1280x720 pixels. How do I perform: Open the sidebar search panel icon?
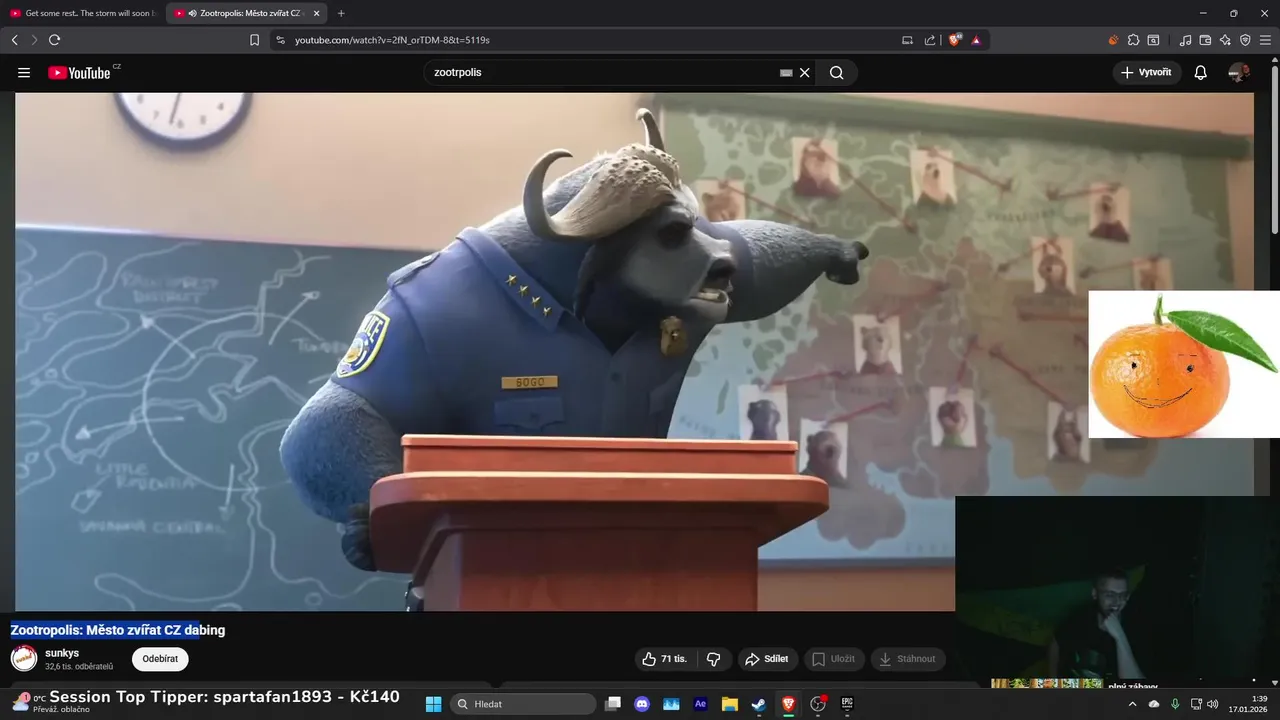[1153, 40]
